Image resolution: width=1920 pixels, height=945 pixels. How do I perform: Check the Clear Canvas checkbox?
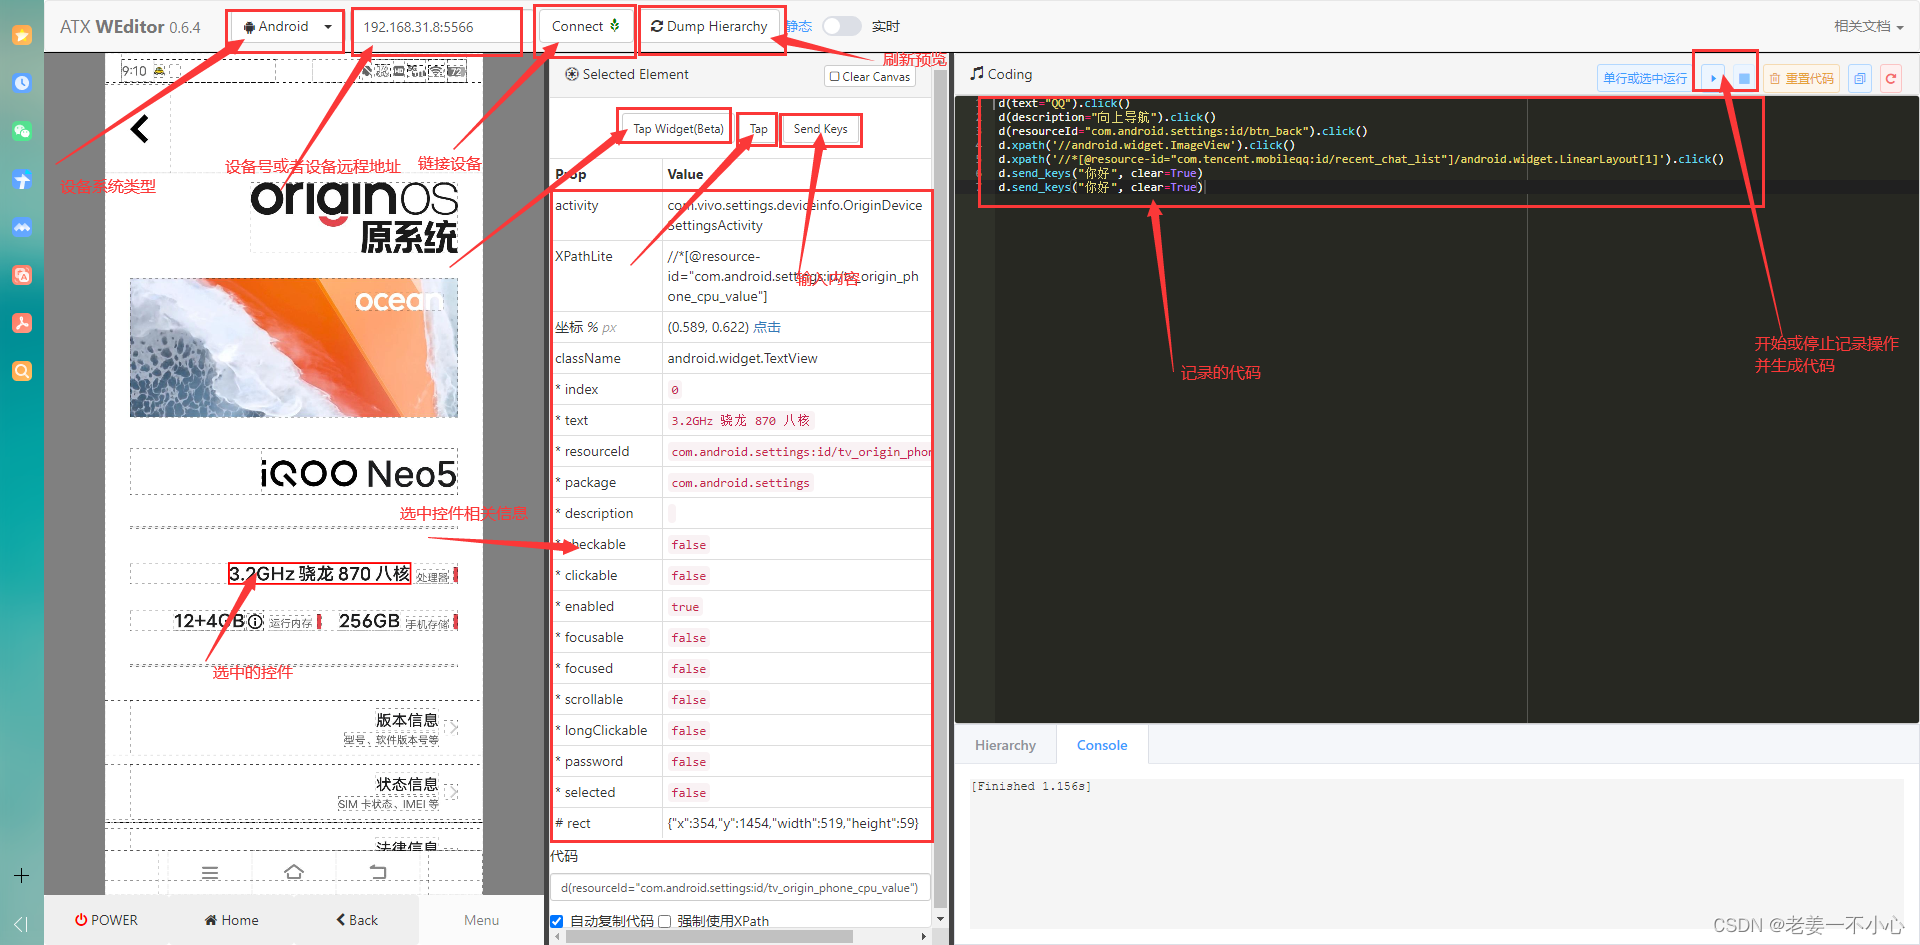click(x=835, y=76)
